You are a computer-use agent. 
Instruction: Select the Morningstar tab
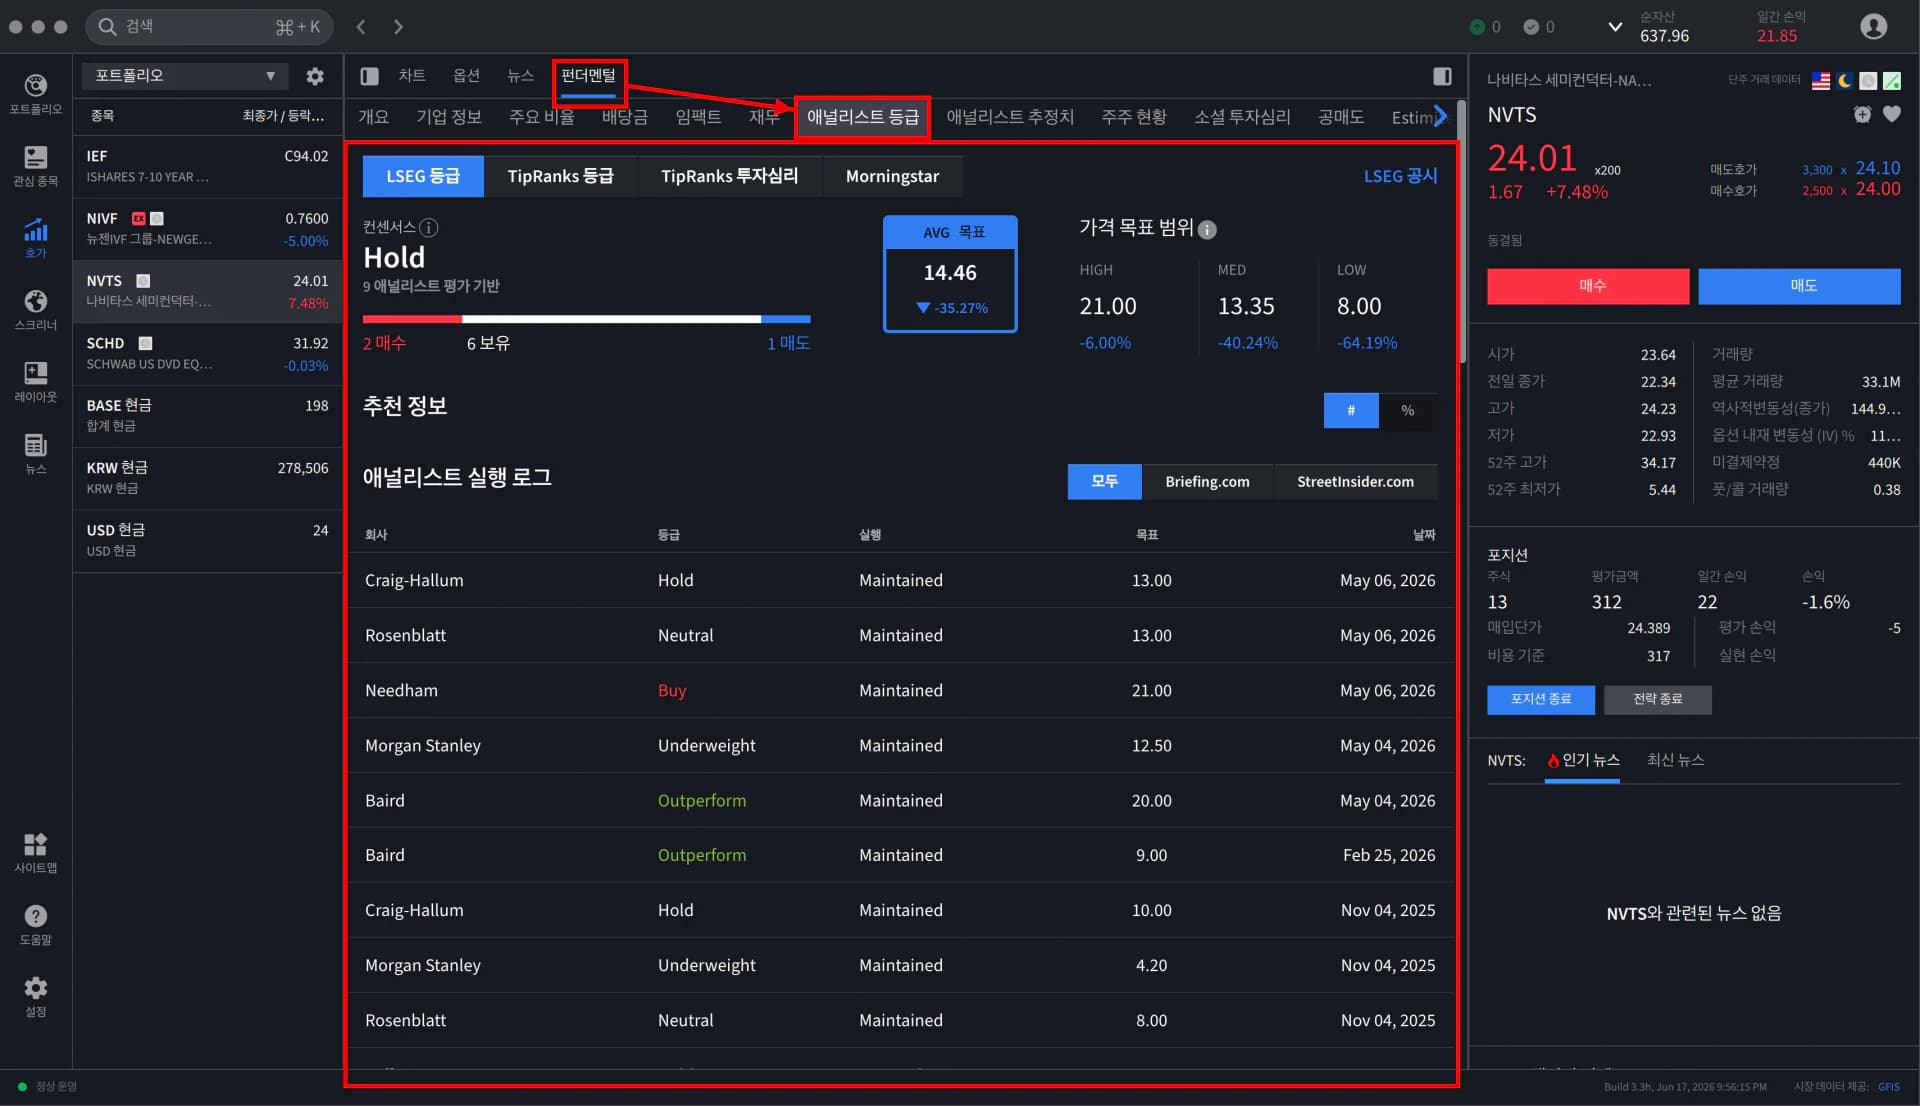[x=892, y=176]
